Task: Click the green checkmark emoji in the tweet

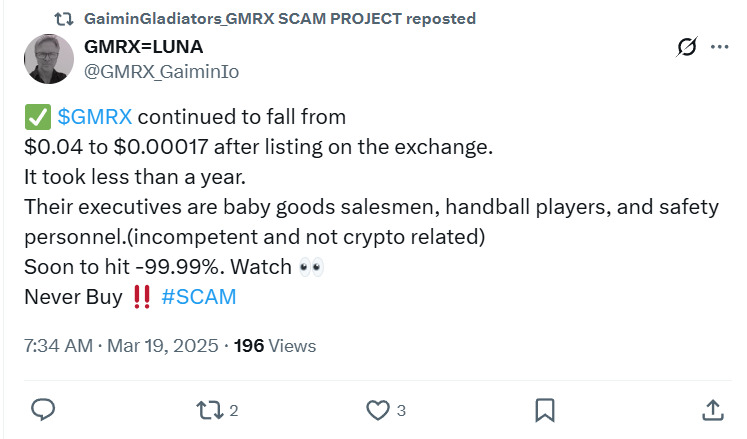Action: coord(38,117)
